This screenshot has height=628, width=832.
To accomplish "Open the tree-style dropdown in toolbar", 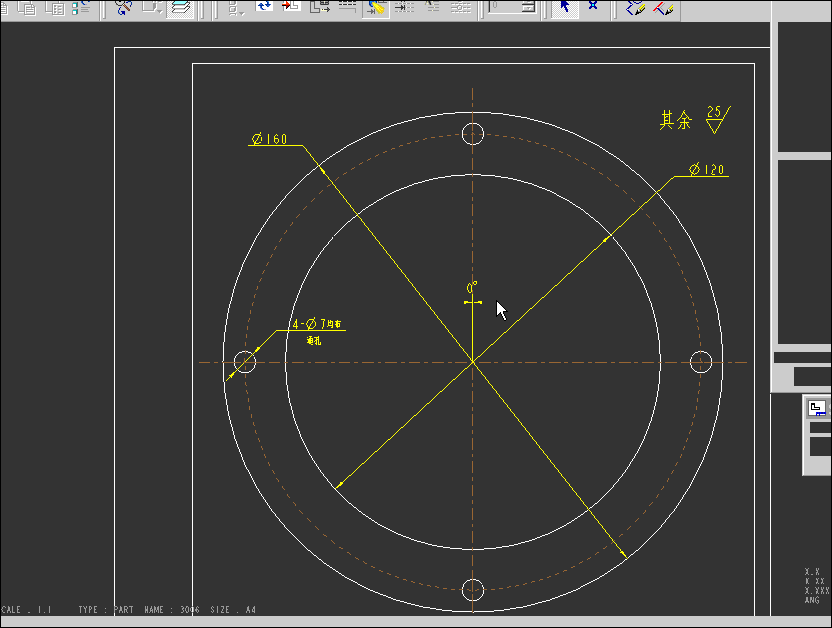I will 236,7.
